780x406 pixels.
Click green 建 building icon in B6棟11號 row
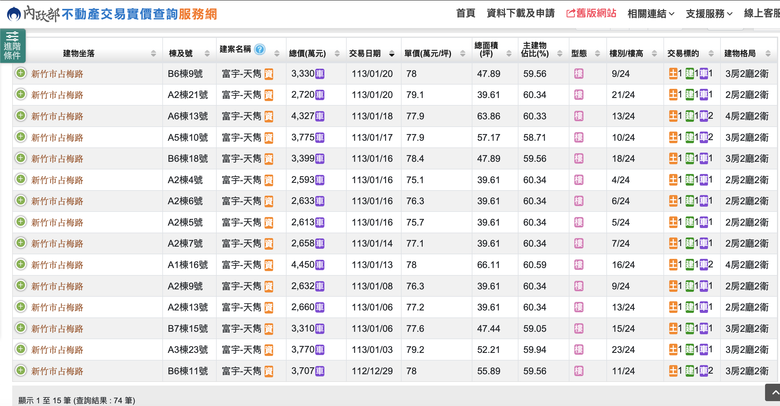689,371
